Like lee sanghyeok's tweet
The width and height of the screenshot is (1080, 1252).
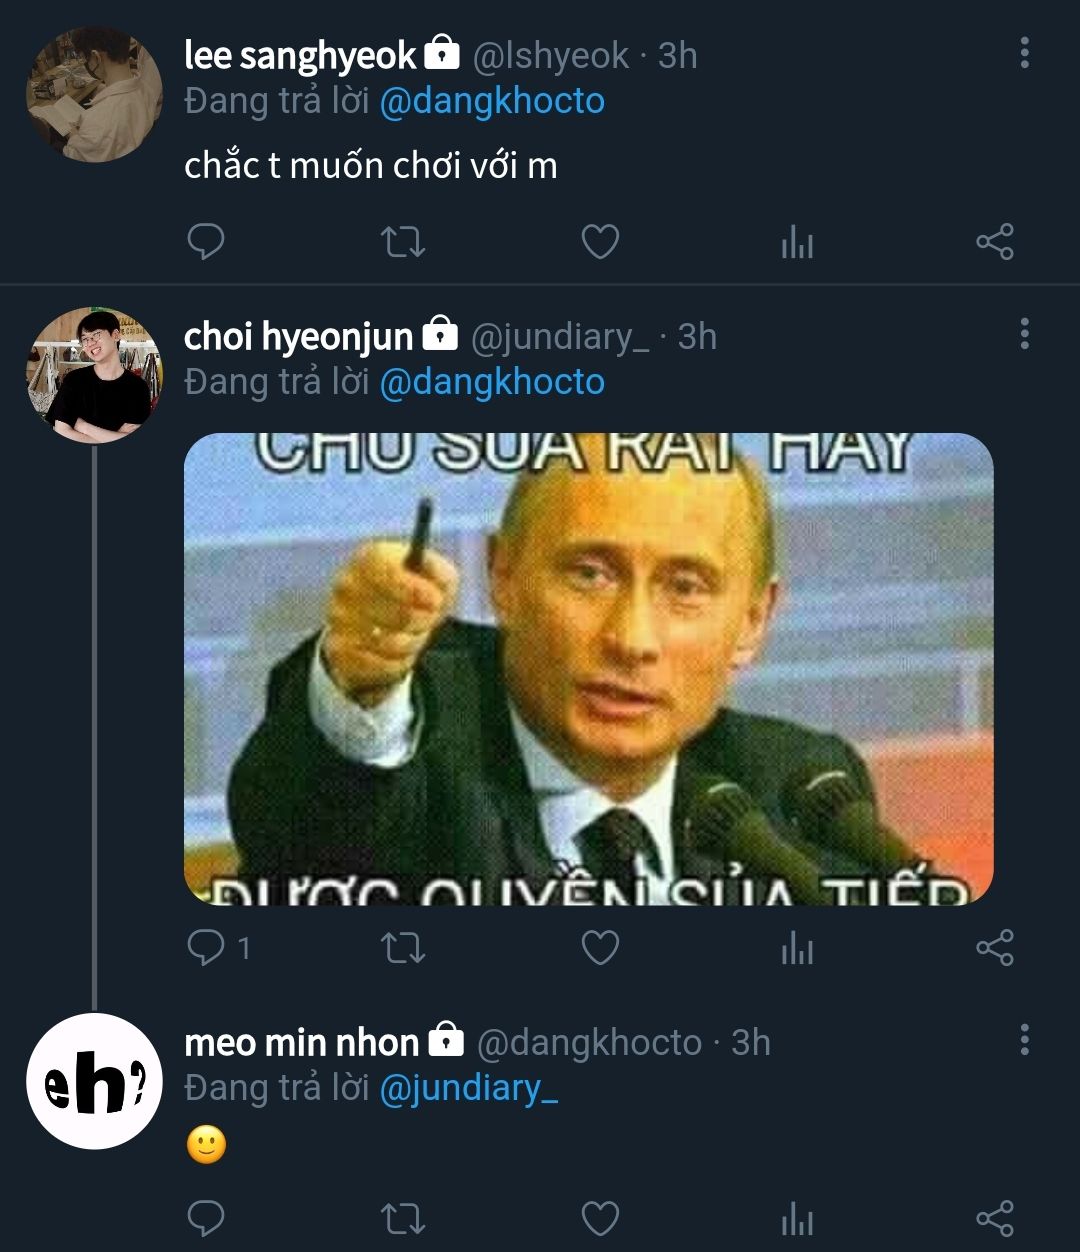600,242
